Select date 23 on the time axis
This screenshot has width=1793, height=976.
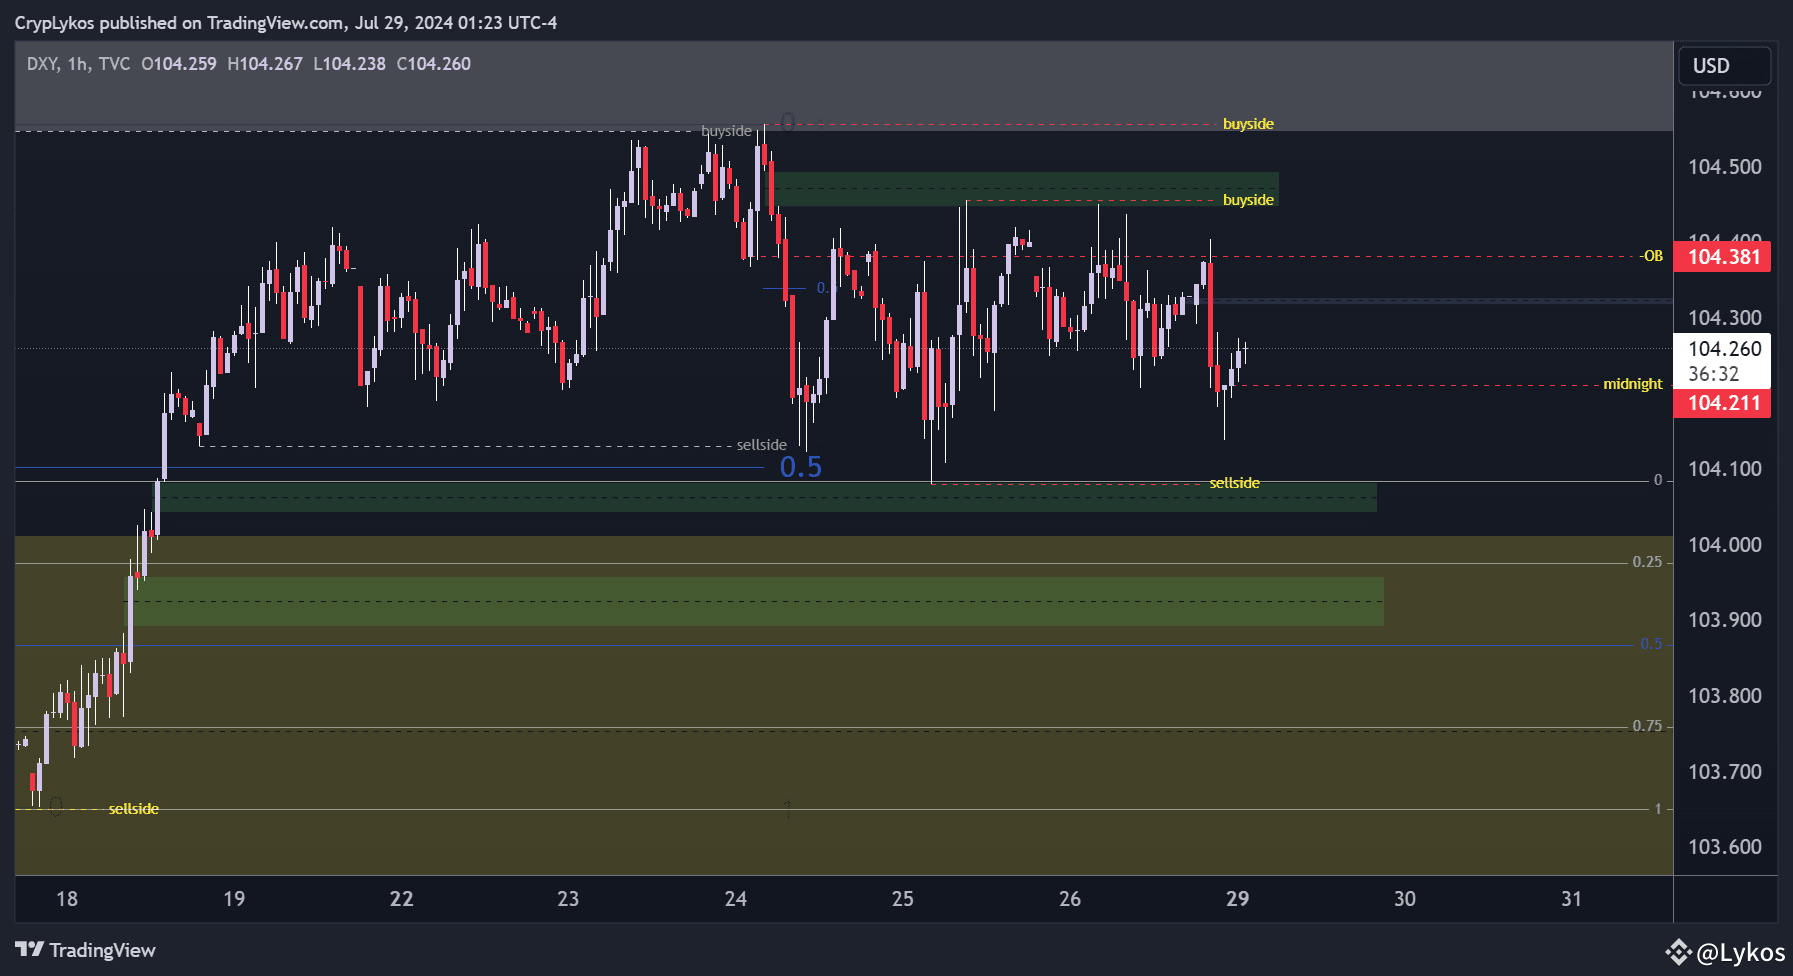568,899
